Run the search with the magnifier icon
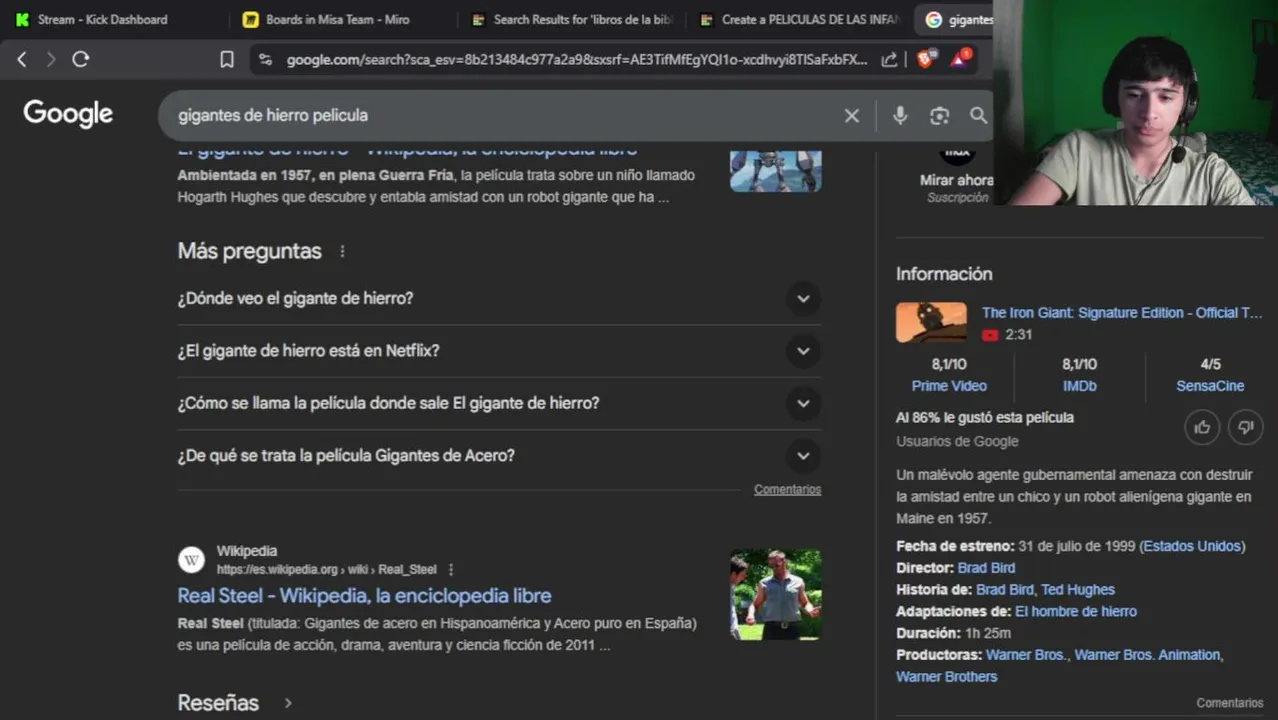 [x=978, y=116]
